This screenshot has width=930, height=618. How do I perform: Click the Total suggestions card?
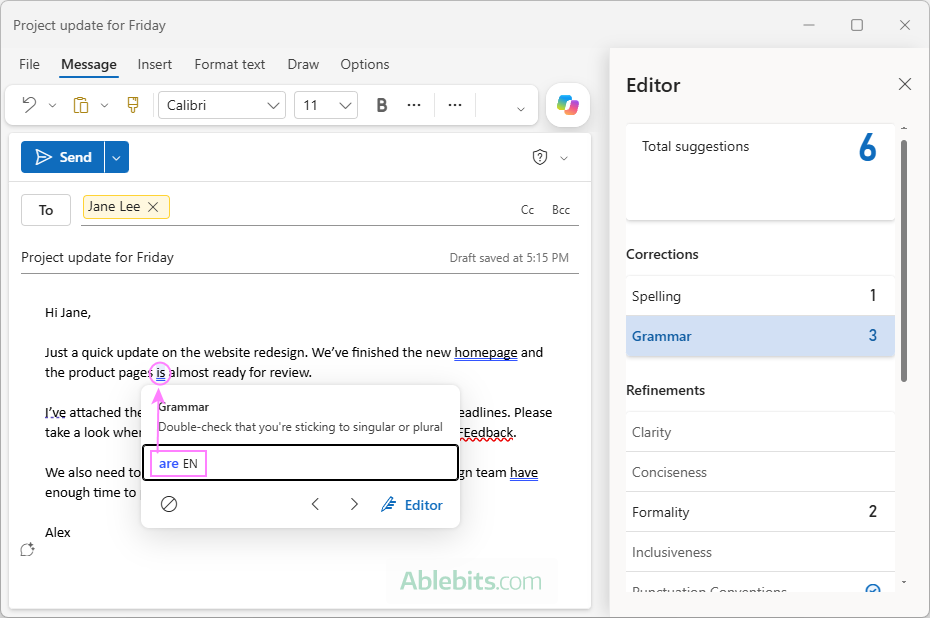point(760,172)
